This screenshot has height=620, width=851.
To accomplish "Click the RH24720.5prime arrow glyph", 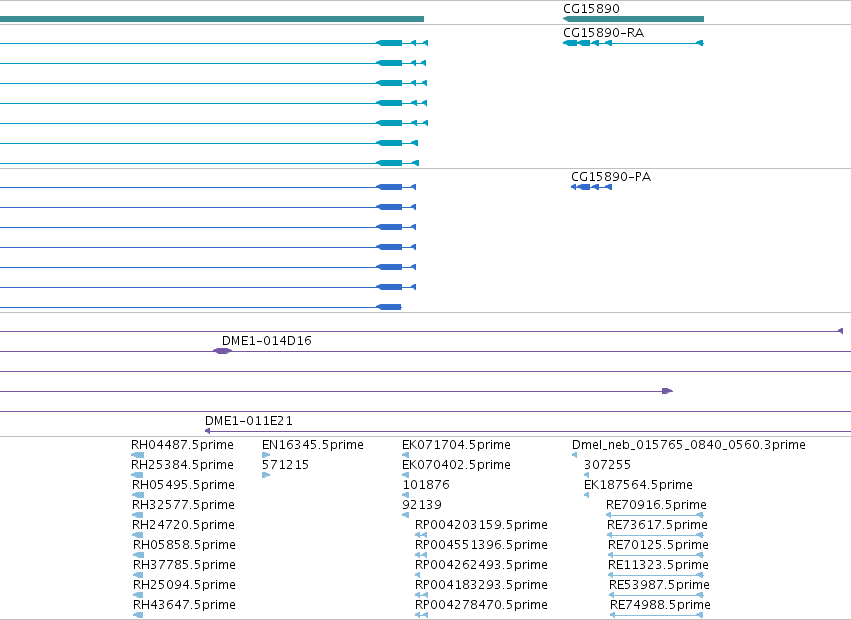I will point(138,535).
